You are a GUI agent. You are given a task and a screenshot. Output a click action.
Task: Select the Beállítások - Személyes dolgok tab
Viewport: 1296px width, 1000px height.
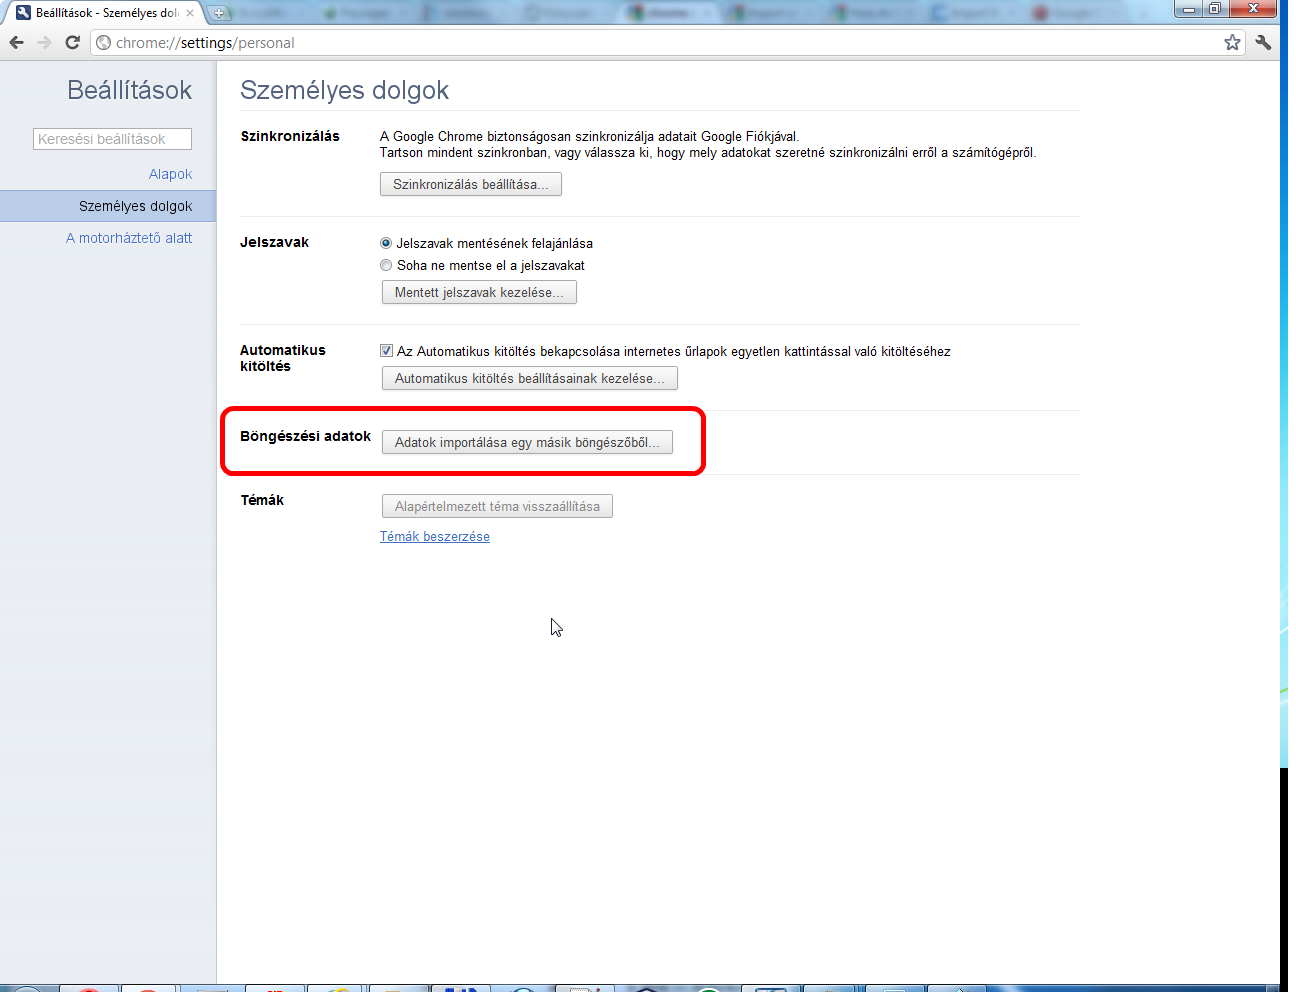click(104, 13)
